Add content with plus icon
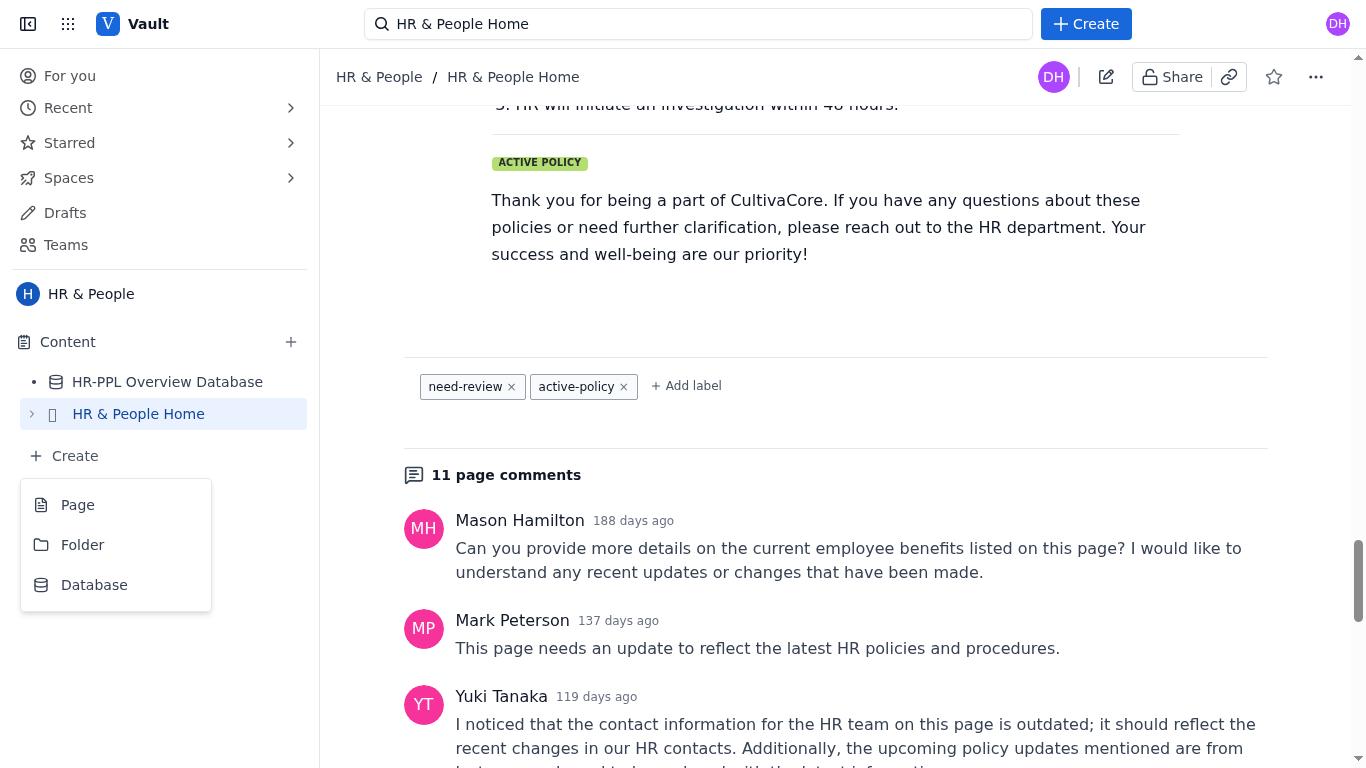This screenshot has height=768, width=1366. (x=291, y=342)
